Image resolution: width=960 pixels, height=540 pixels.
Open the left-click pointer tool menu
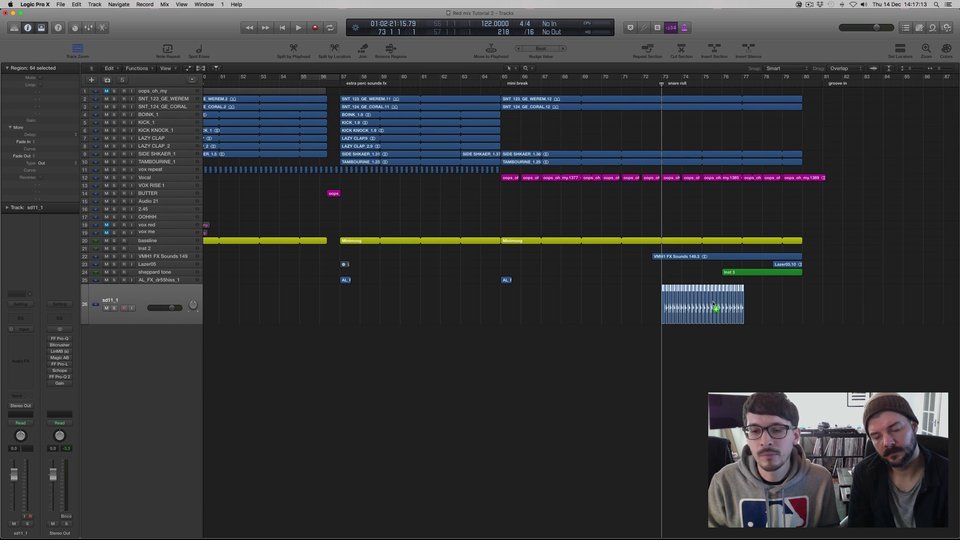point(509,69)
